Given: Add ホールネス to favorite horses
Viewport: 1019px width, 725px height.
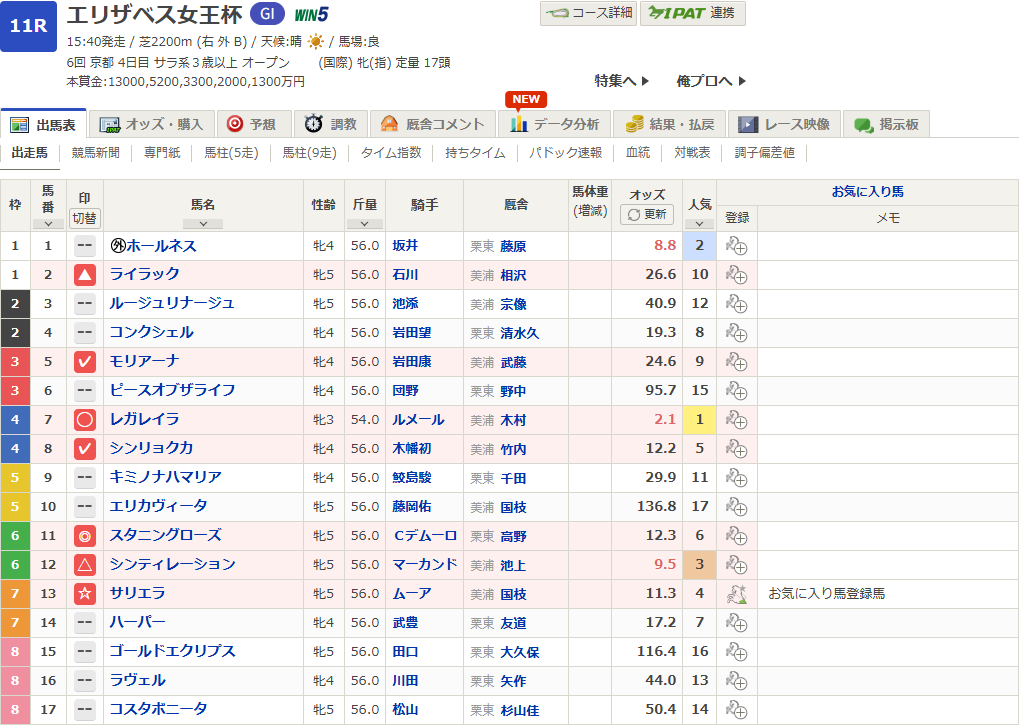Looking at the screenshot, I should click(x=736, y=246).
